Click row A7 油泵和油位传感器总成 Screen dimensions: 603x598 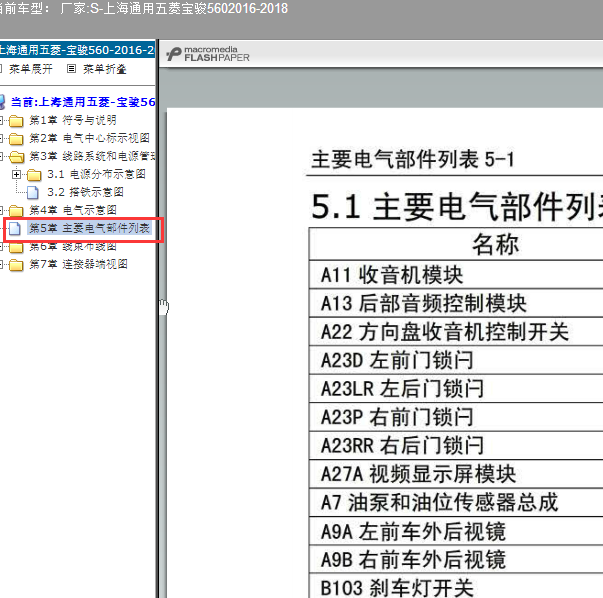[x=456, y=502]
